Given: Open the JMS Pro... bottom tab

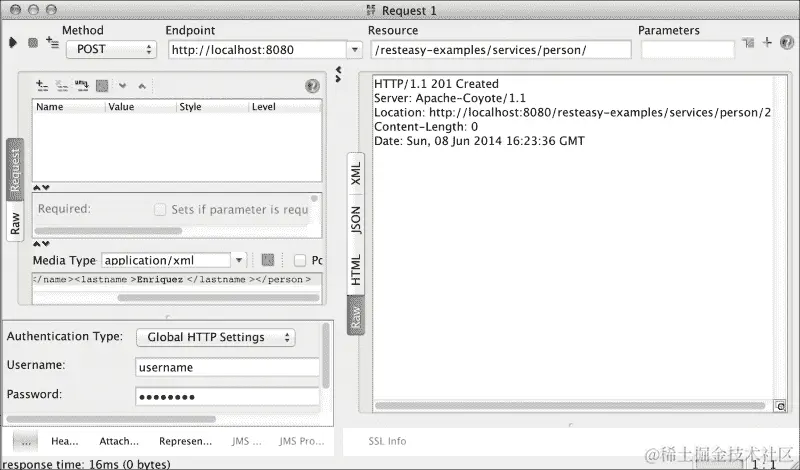Looking at the screenshot, I should click(302, 441).
